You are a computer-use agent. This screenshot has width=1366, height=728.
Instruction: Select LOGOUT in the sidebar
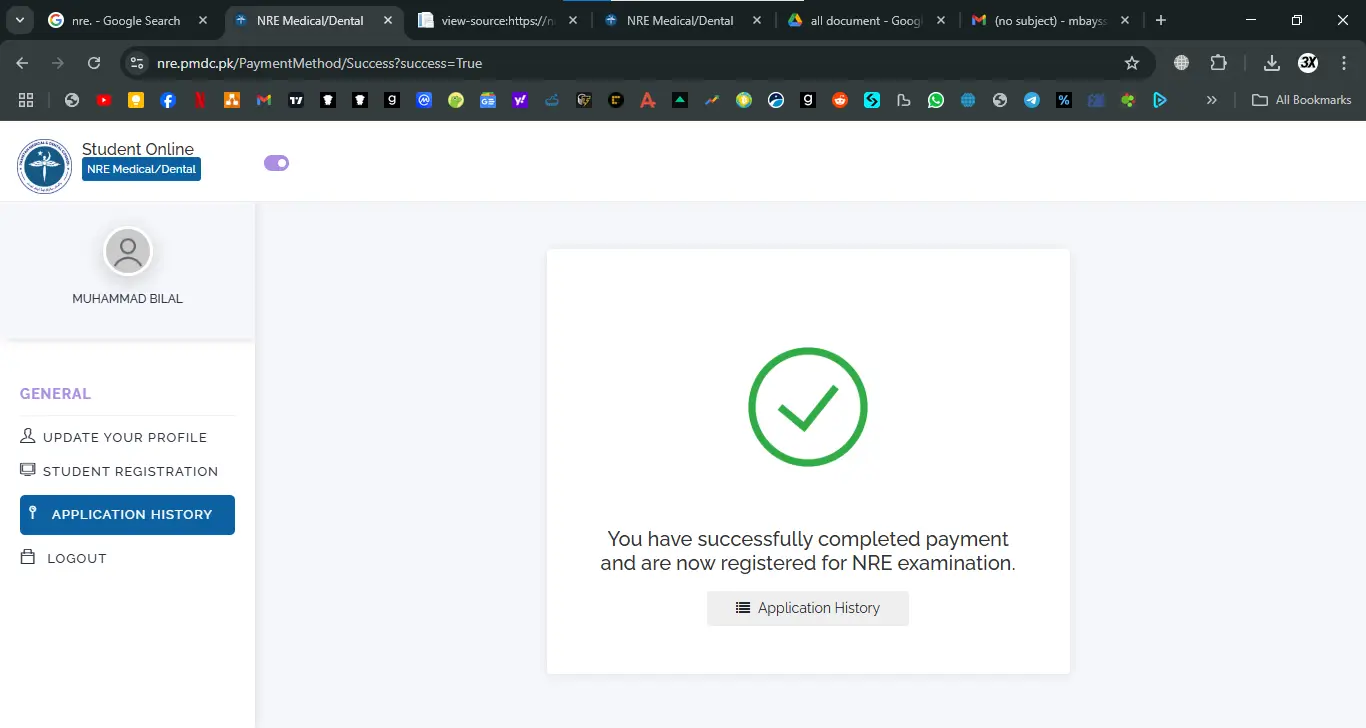click(75, 557)
